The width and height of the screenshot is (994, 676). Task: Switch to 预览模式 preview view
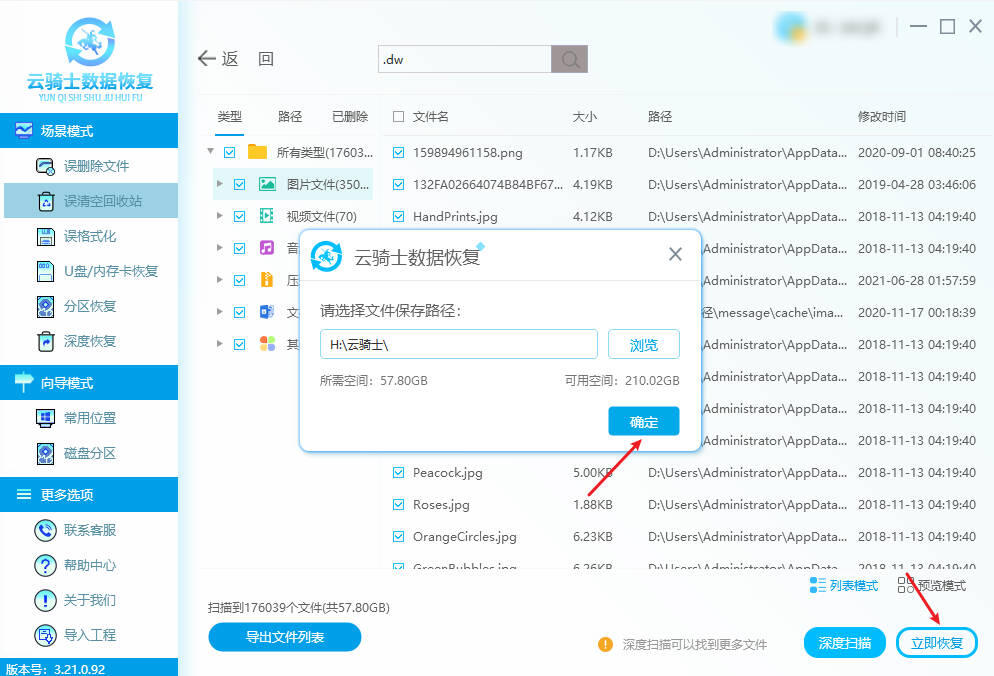pos(932,585)
